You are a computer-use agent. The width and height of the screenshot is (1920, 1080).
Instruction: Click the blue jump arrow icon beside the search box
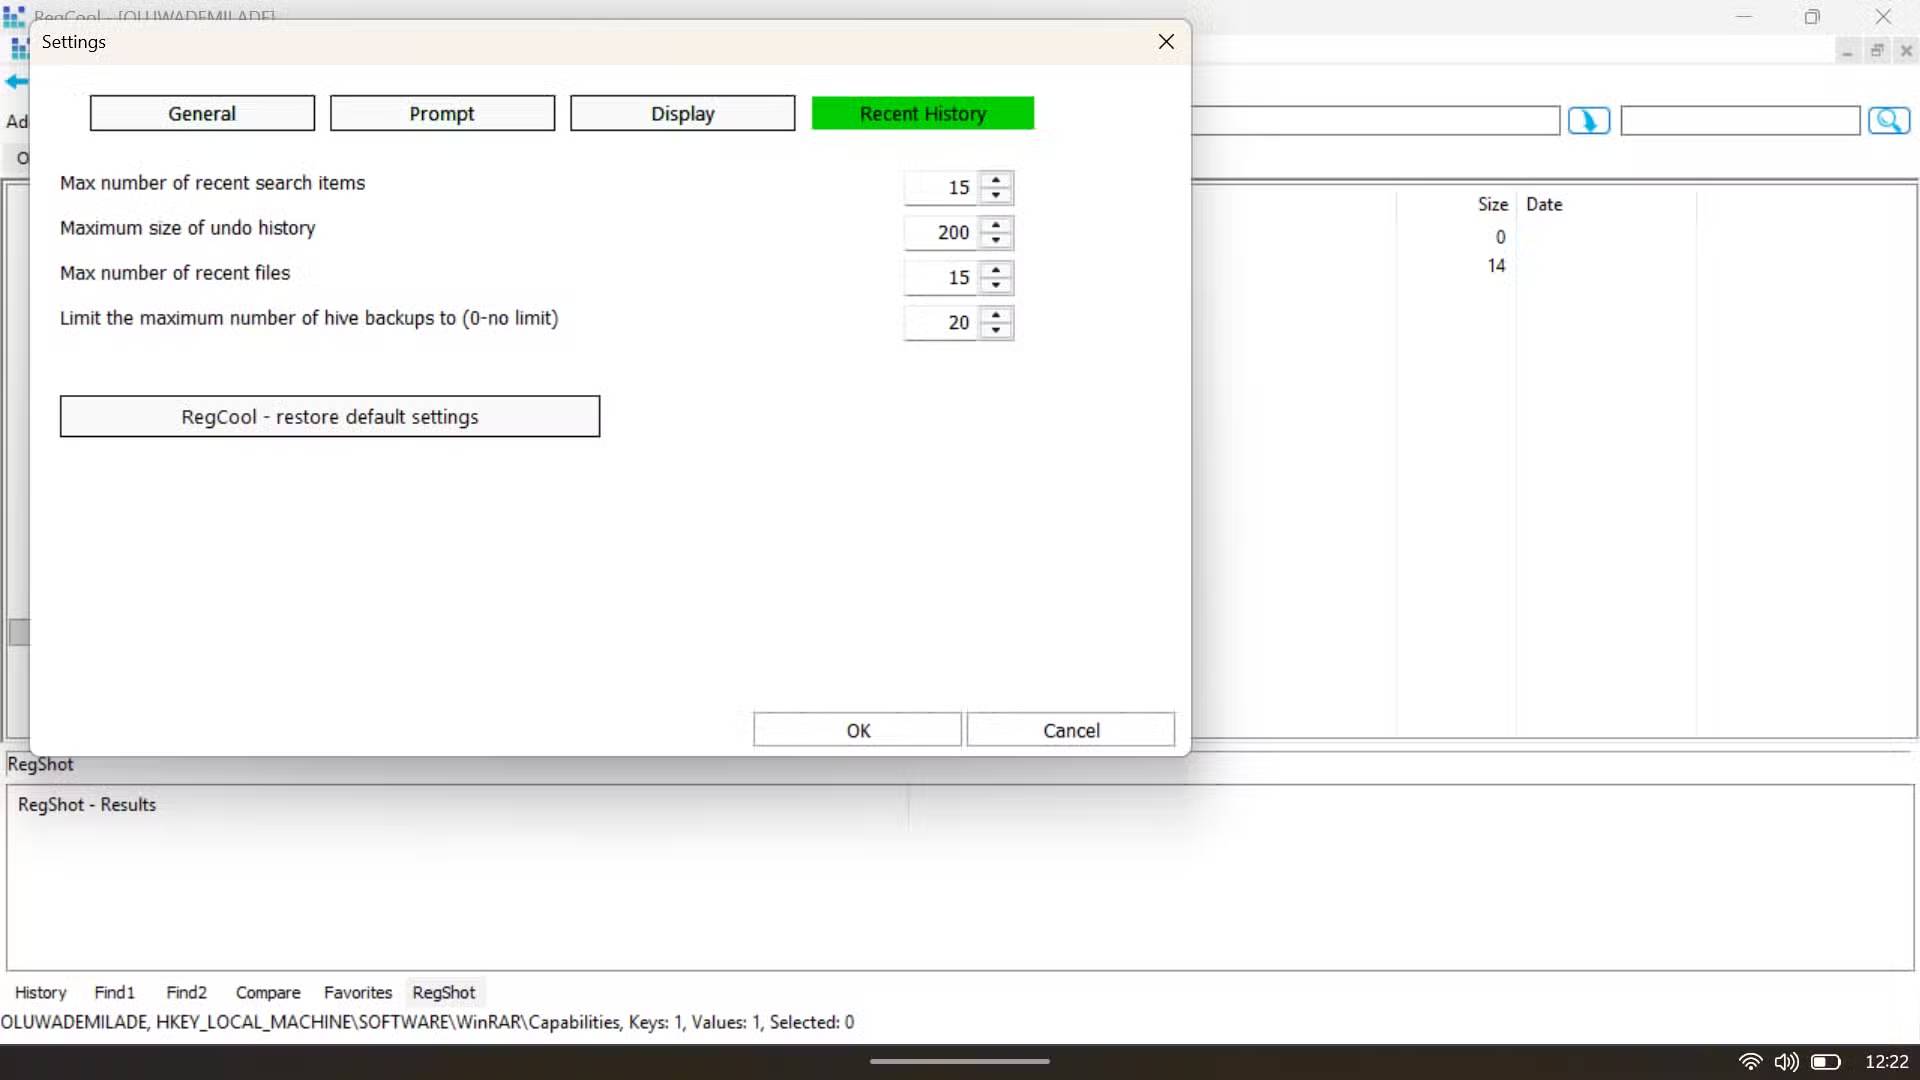(1589, 120)
